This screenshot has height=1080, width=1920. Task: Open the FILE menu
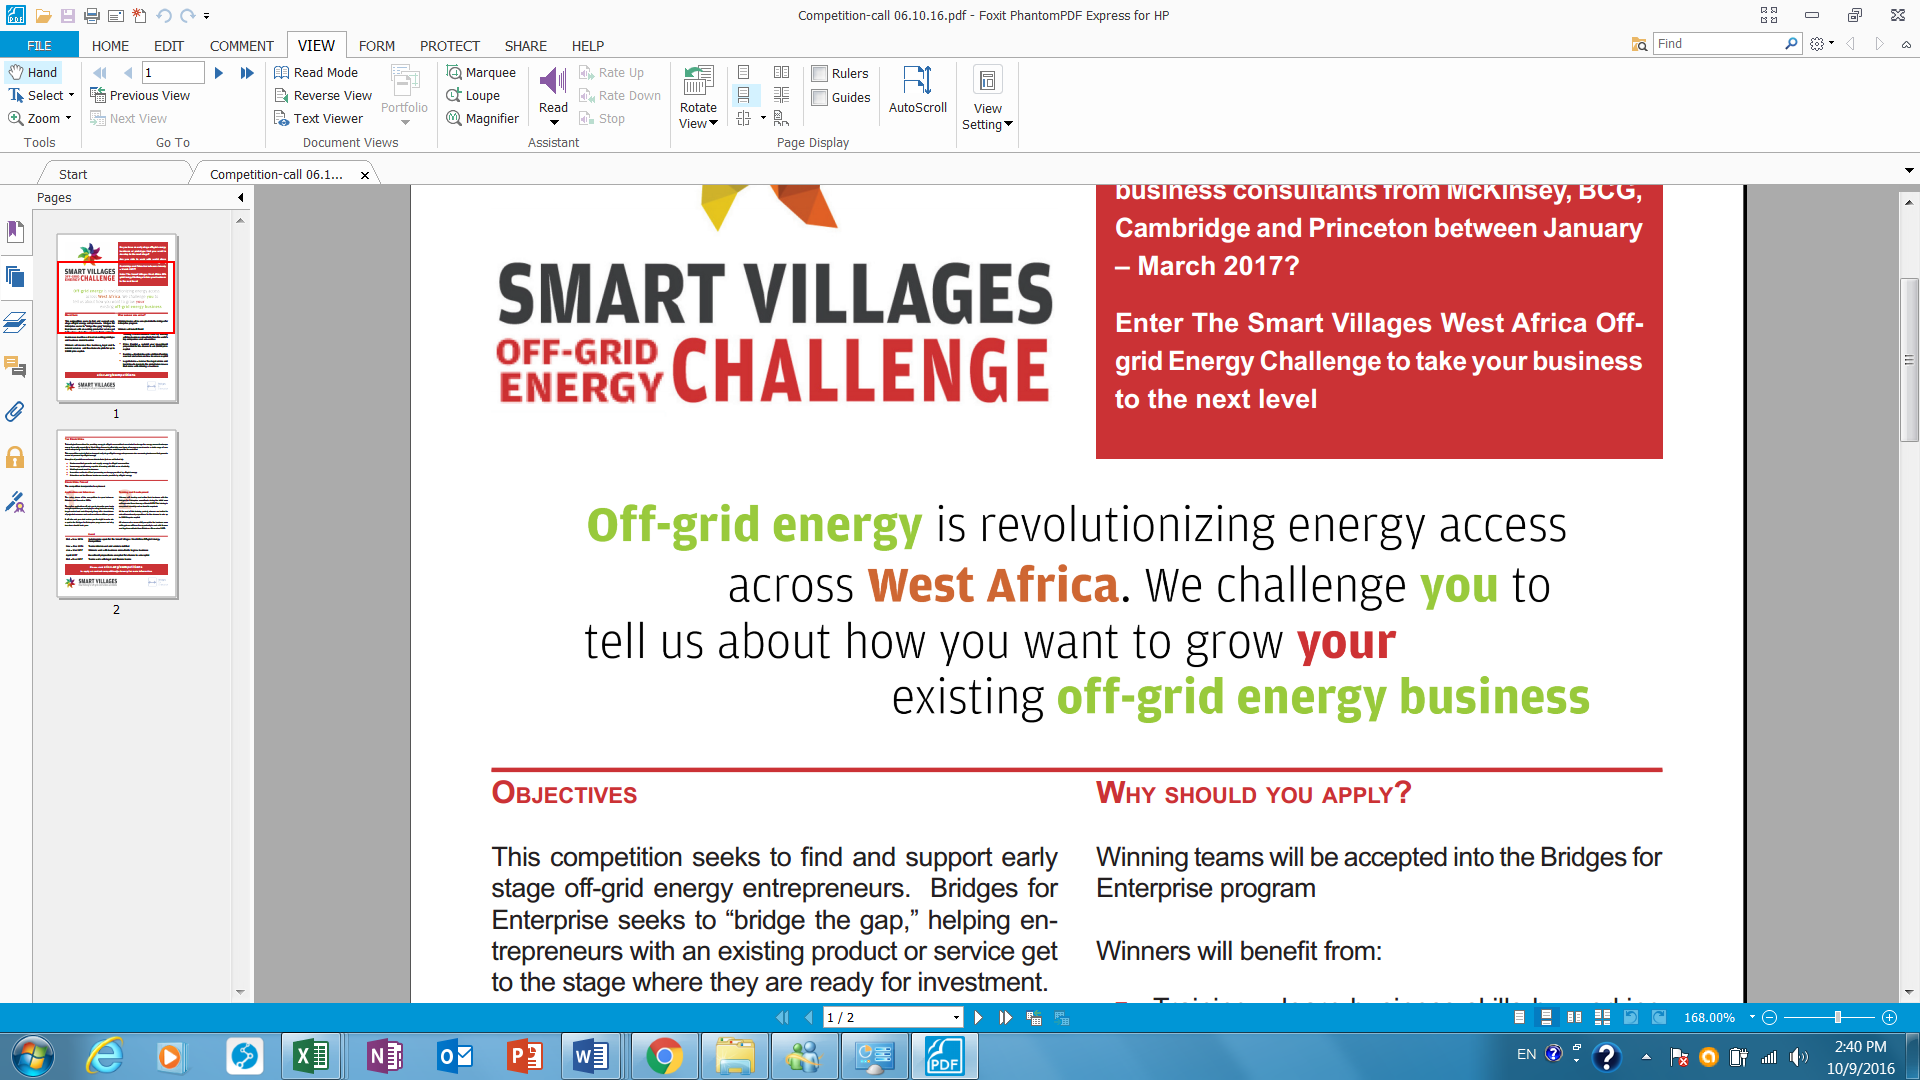point(39,45)
